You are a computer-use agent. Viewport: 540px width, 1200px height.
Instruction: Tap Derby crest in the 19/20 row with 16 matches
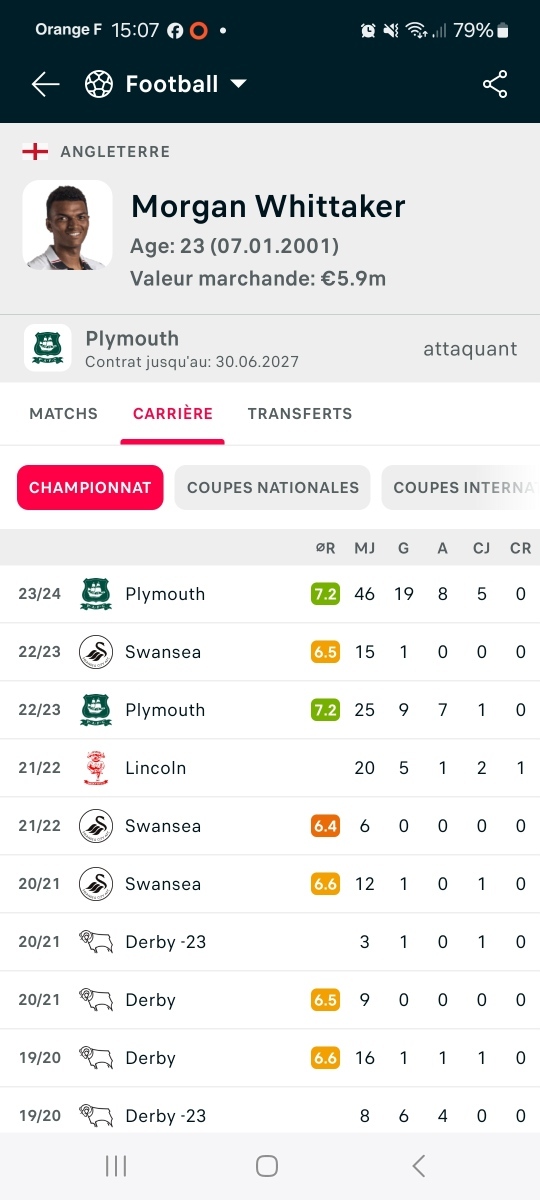pos(96,1058)
